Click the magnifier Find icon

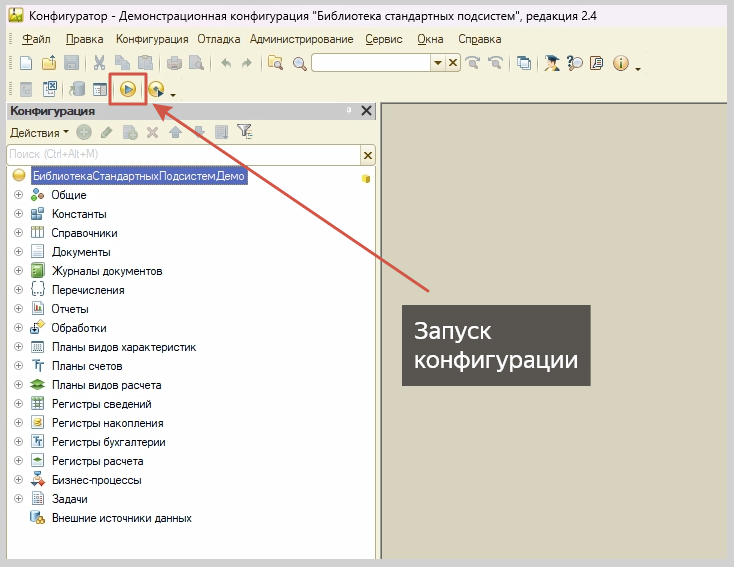pyautogui.click(x=300, y=63)
